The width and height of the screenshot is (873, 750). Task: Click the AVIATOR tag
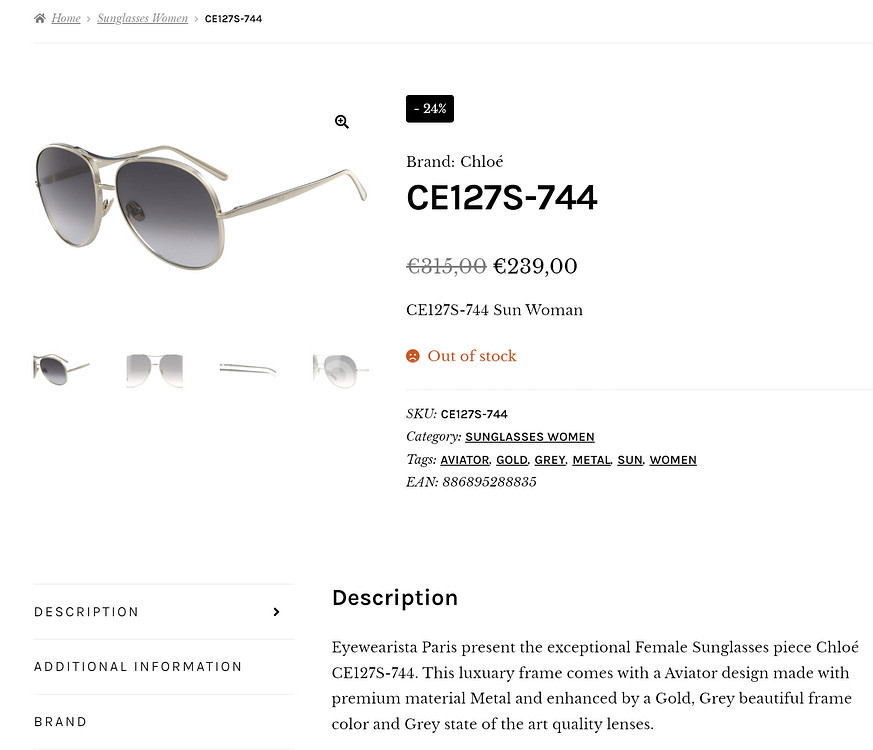[464, 460]
